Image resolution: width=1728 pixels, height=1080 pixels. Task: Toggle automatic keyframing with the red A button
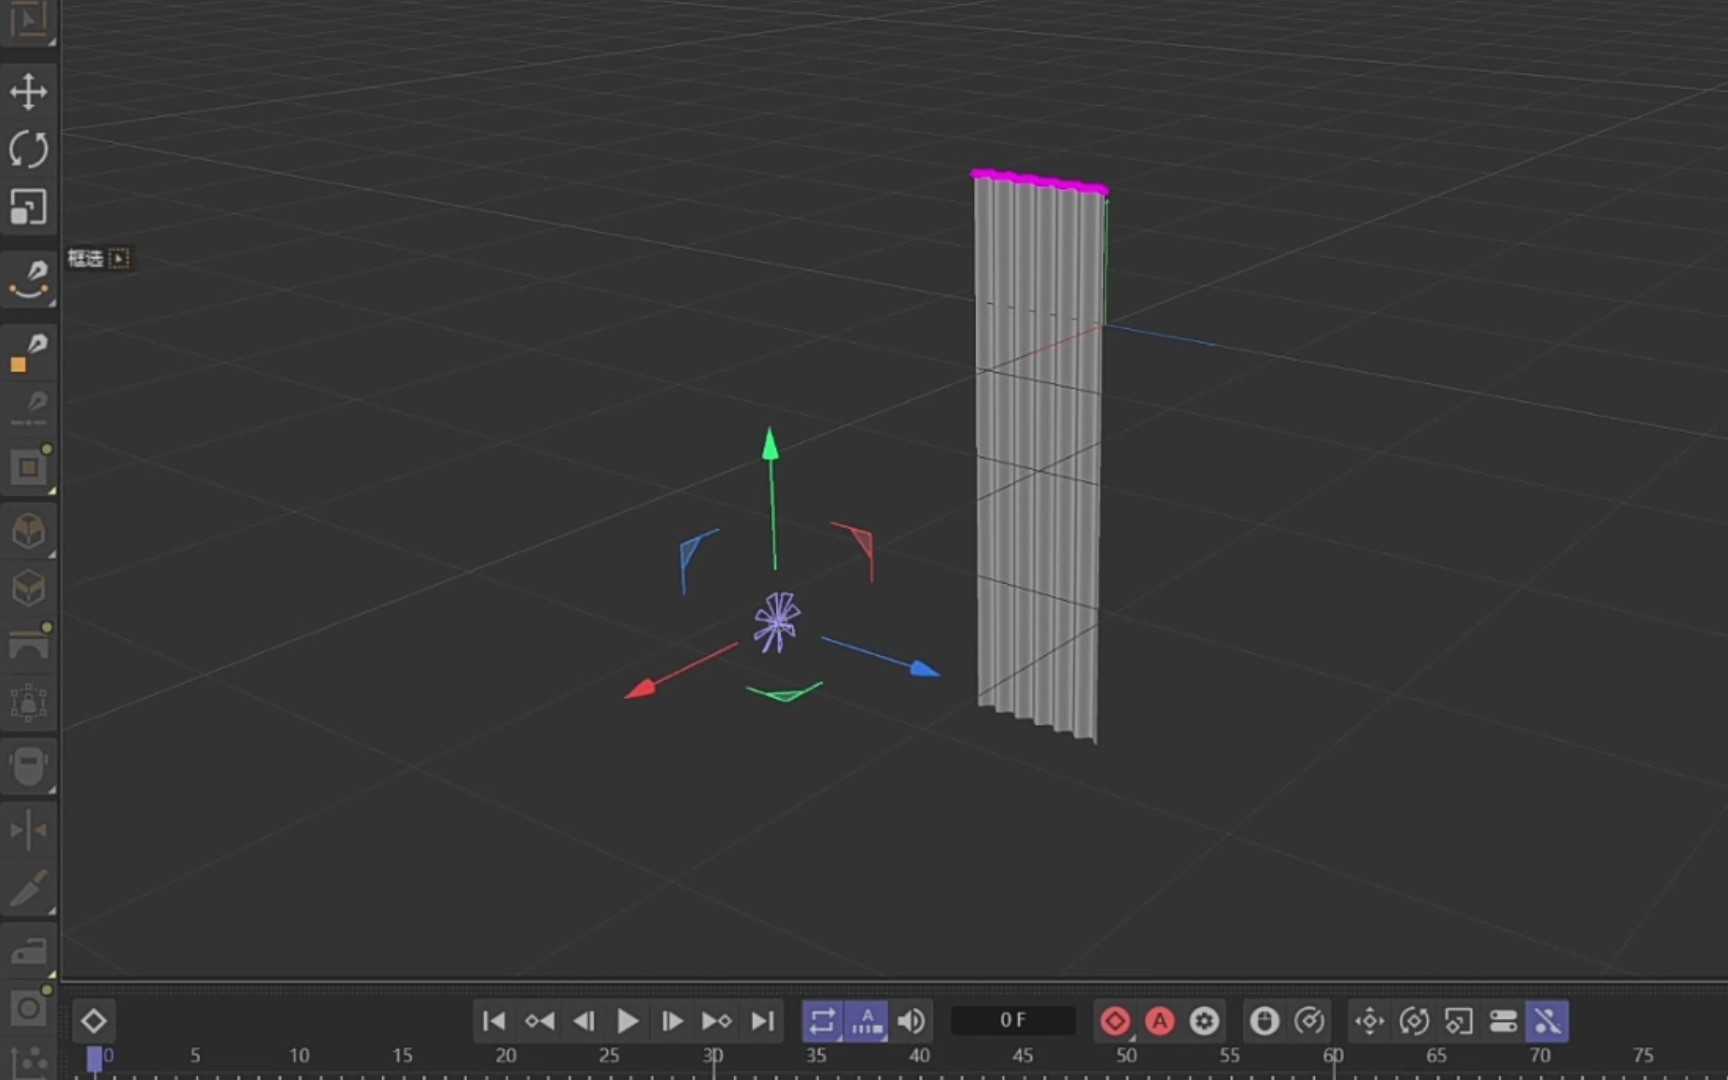(x=1159, y=1021)
